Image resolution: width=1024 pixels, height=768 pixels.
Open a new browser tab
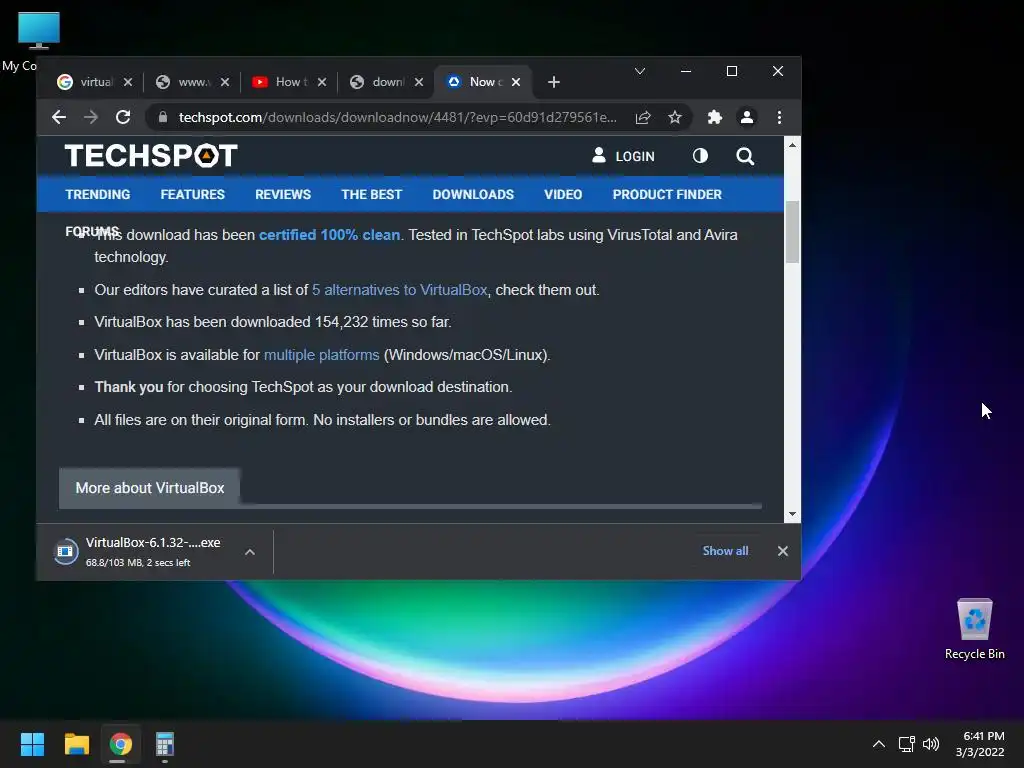[554, 82]
